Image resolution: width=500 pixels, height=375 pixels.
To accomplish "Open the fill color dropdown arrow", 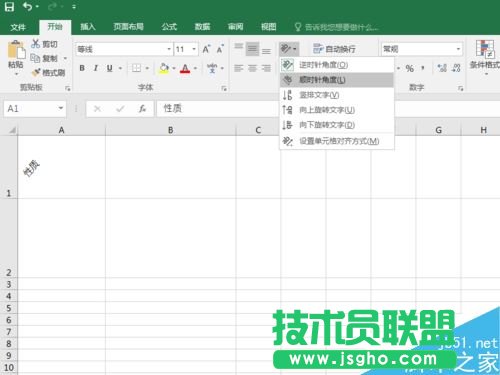I will coord(174,68).
